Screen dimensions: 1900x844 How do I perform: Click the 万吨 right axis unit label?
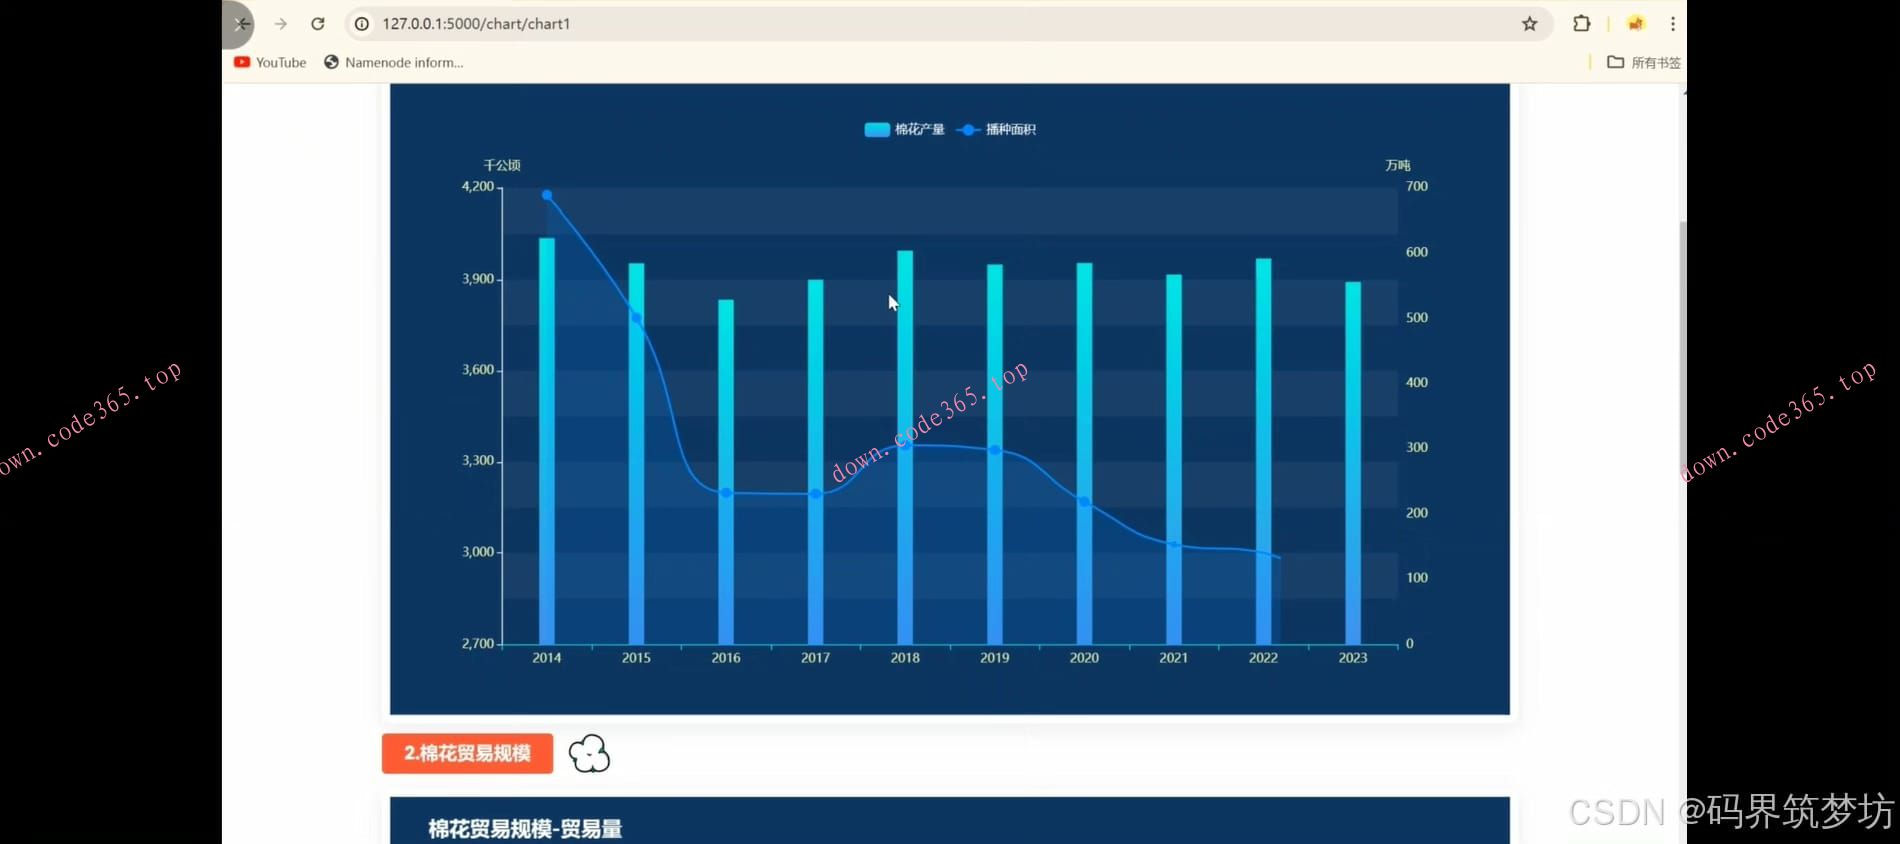tap(1398, 165)
